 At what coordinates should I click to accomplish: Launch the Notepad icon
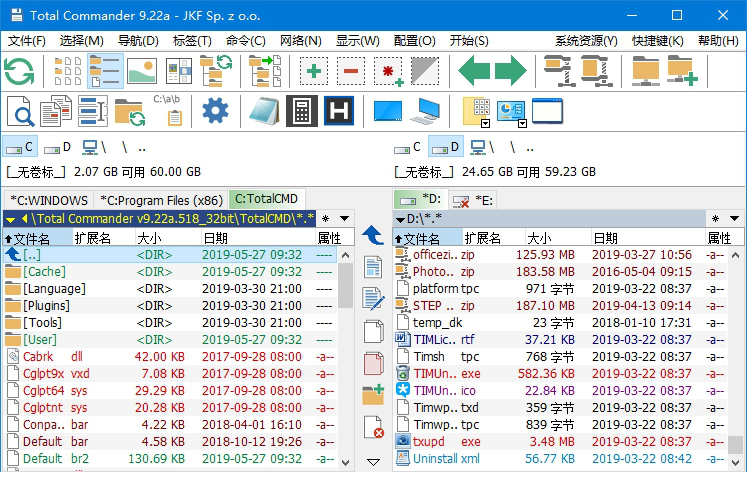[265, 111]
